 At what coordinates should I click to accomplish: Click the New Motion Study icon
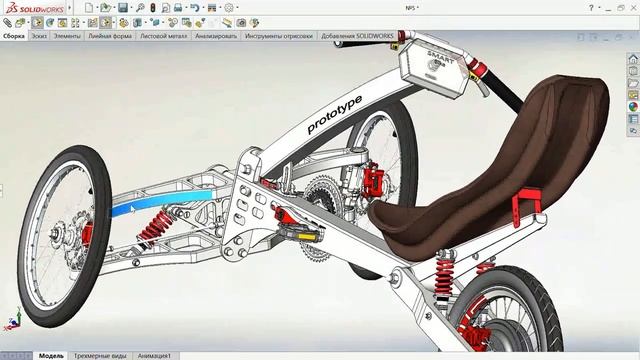(x=173, y=23)
